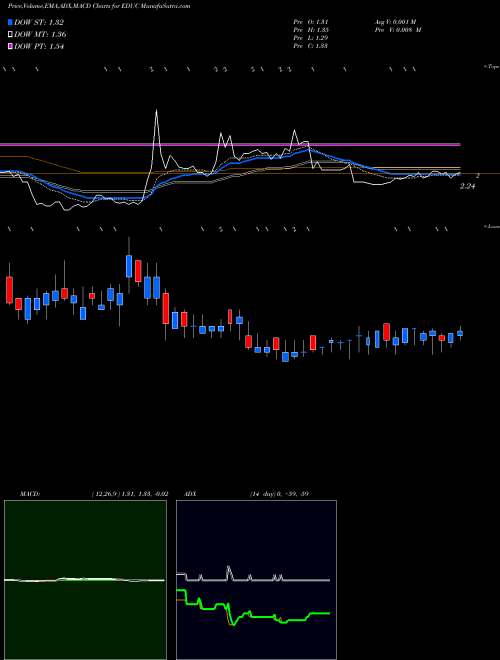500x660 pixels.
Task: Click the 'Avg V: 0.001 M' value
Action: (395, 22)
